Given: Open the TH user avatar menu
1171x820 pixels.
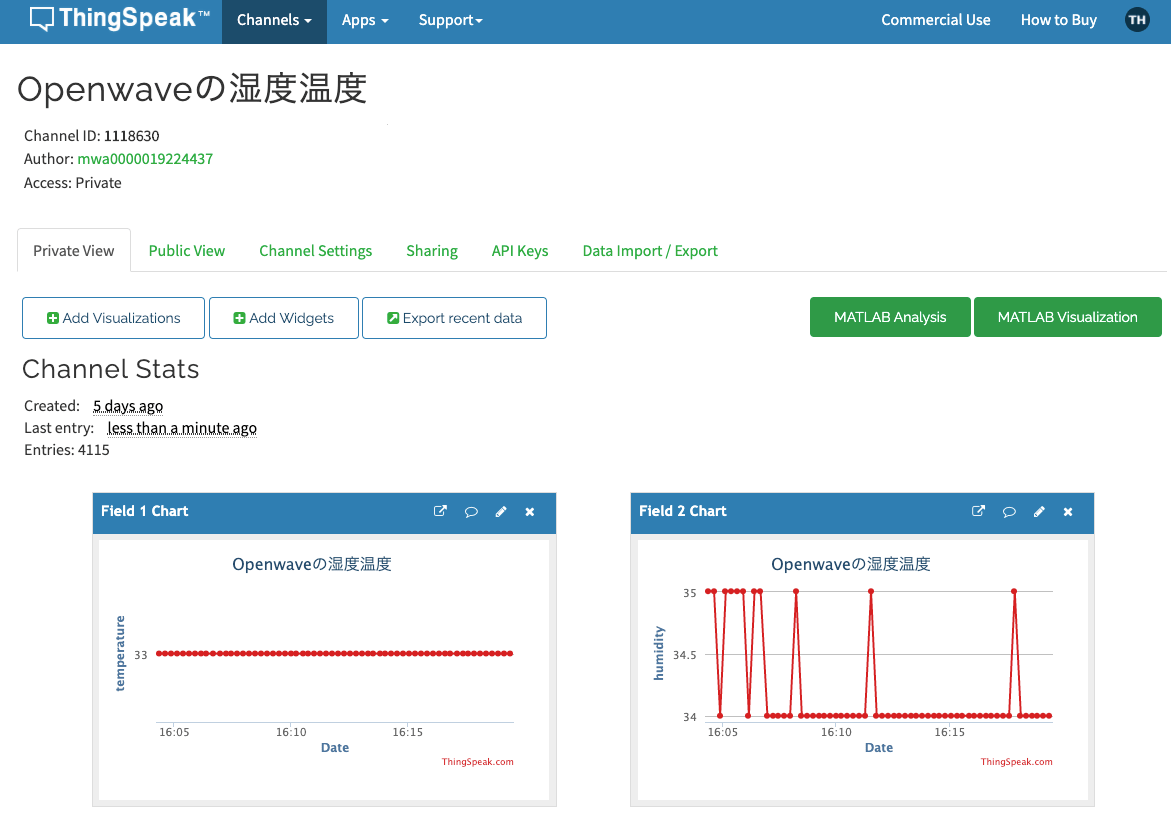Looking at the screenshot, I should point(1137,20).
